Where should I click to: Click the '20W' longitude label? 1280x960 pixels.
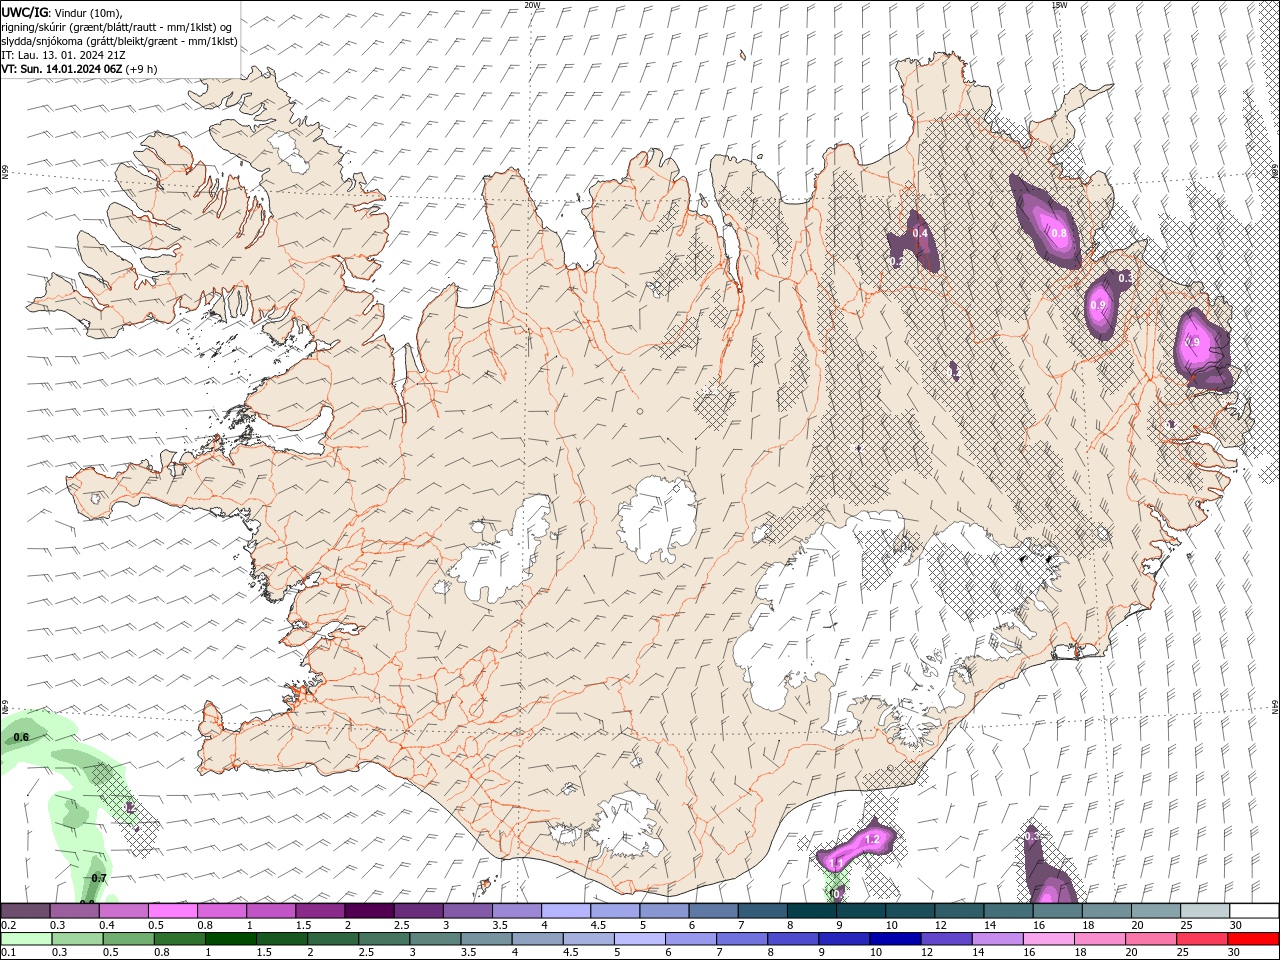tap(532, 5)
